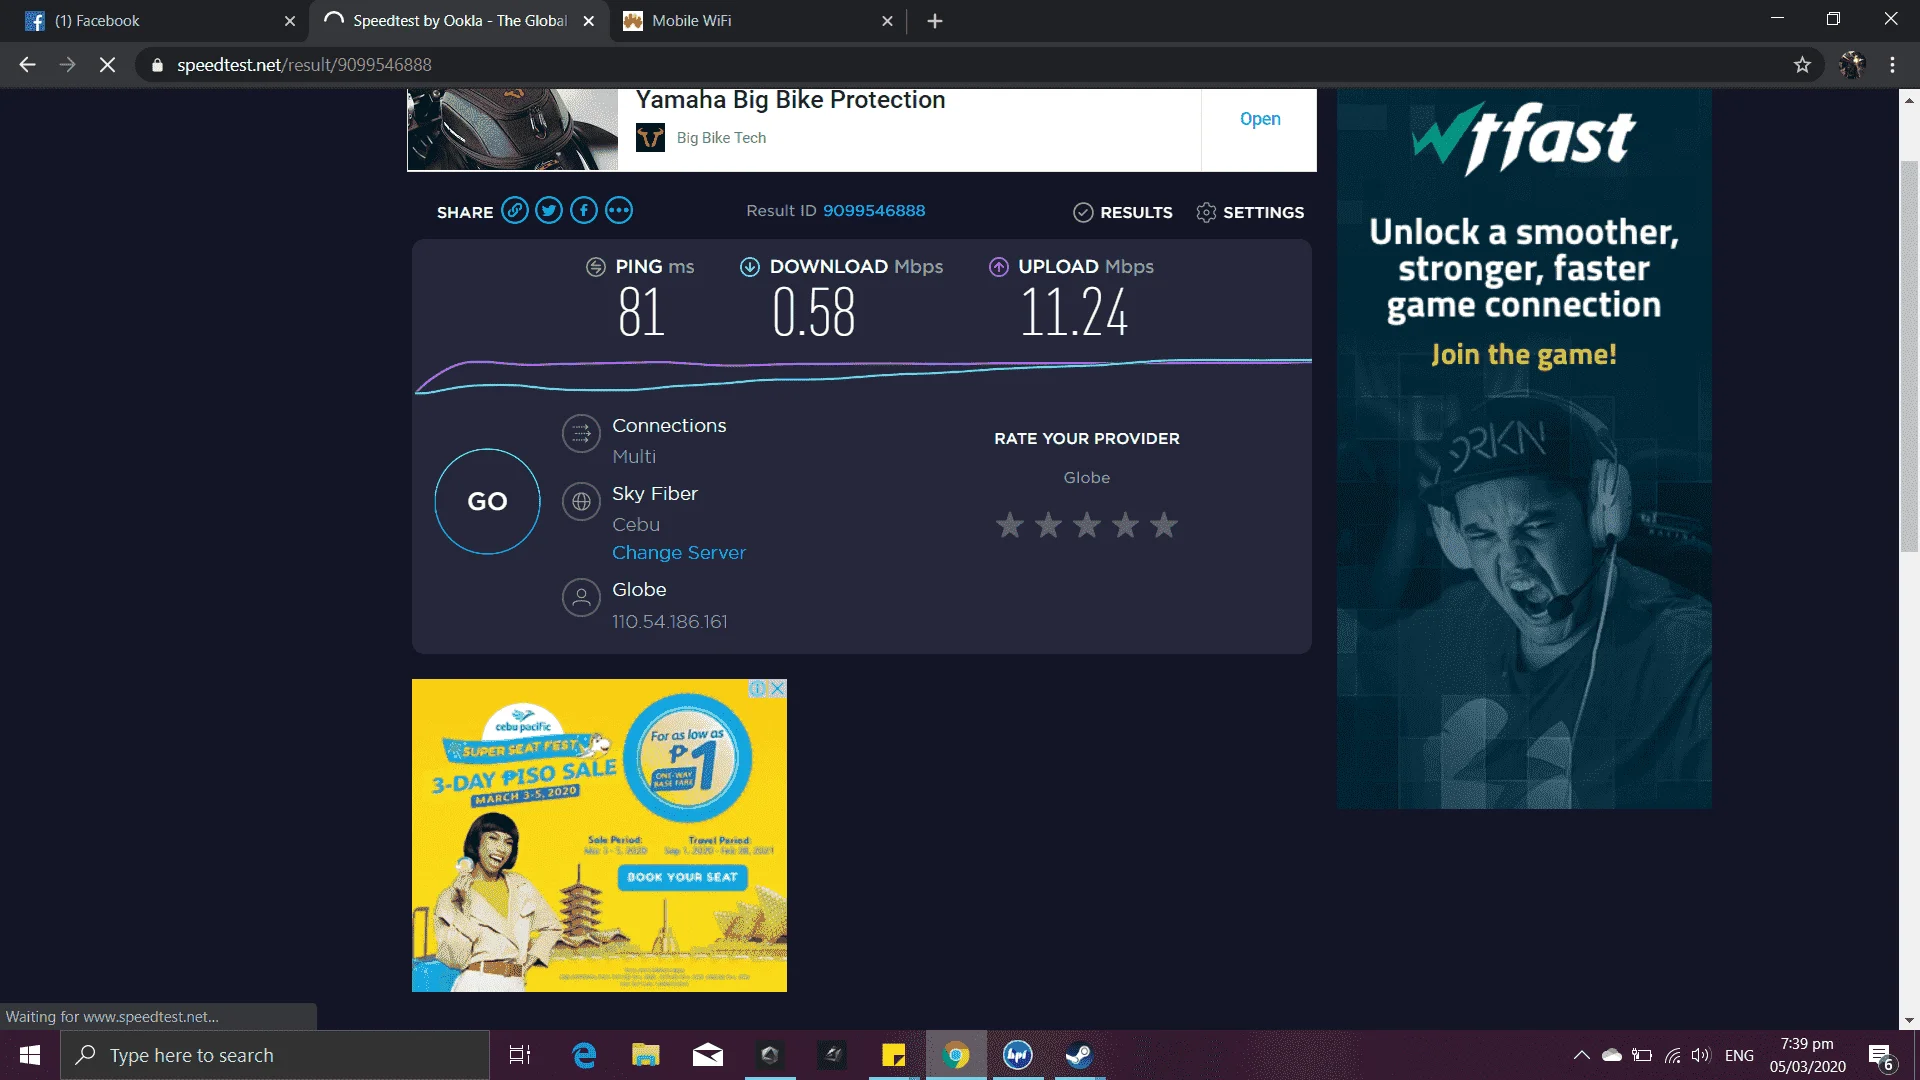Share result on Twitter
The height and width of the screenshot is (1080, 1920).
click(549, 210)
